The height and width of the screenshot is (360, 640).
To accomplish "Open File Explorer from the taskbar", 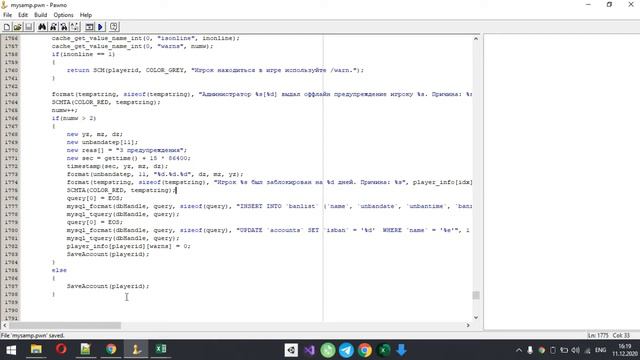I will click(x=36, y=350).
